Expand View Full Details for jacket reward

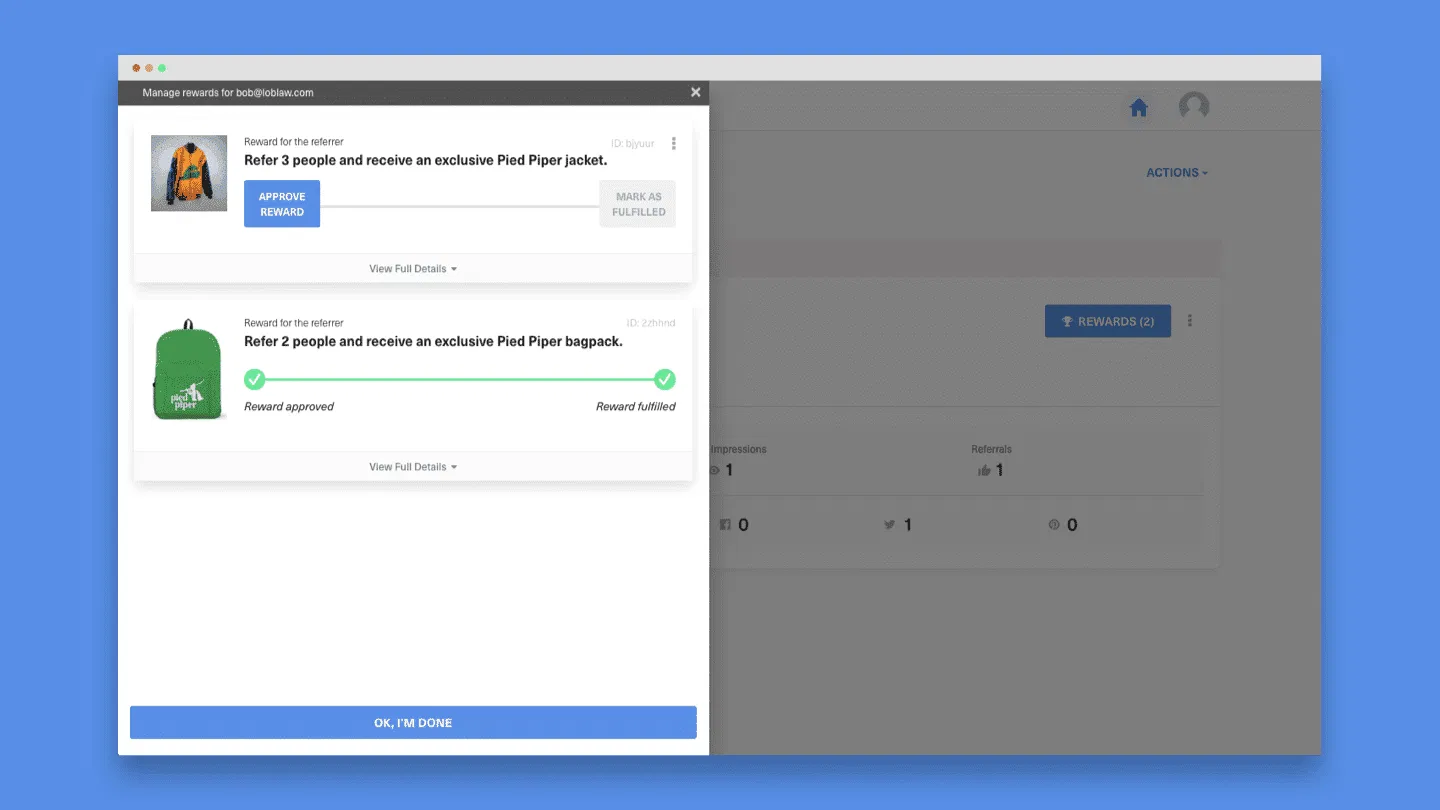pyautogui.click(x=412, y=269)
